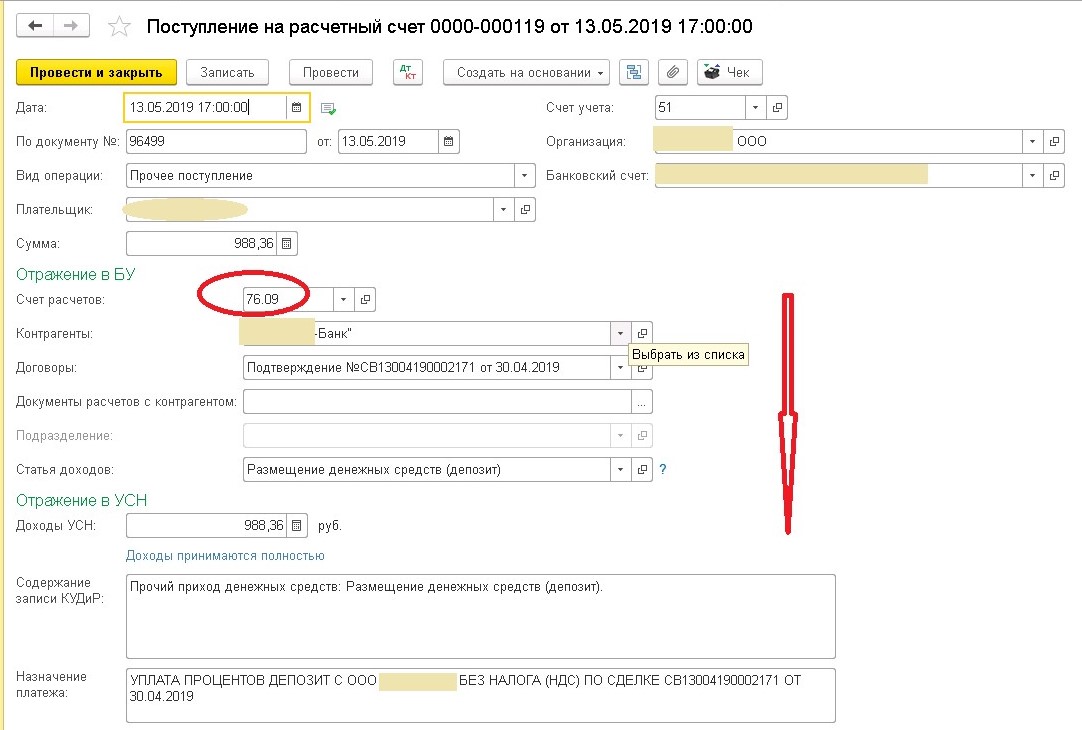The height and width of the screenshot is (730, 1082).
Task: Click the Записать button
Action: [x=227, y=72]
